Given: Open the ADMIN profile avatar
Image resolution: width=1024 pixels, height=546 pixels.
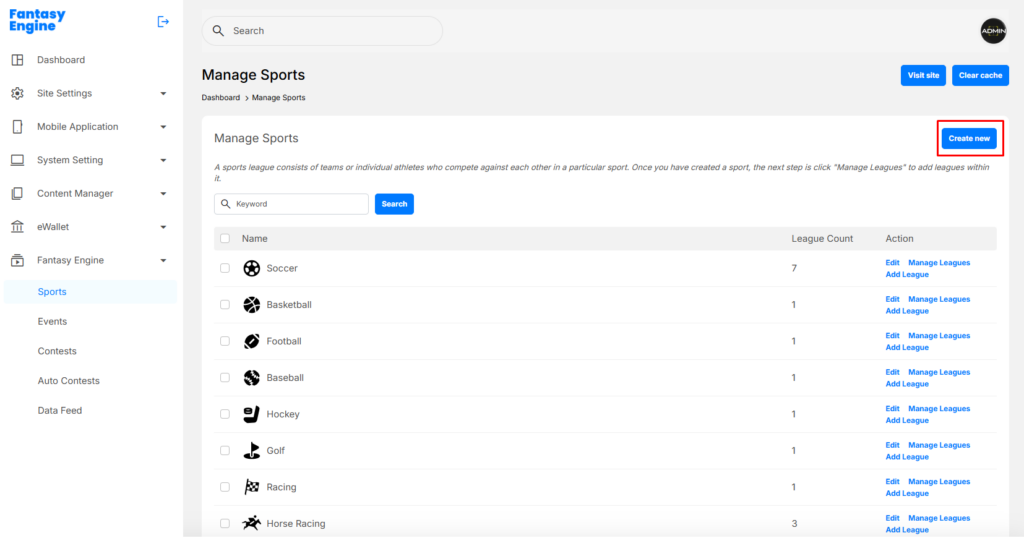Looking at the screenshot, I should click(x=993, y=31).
